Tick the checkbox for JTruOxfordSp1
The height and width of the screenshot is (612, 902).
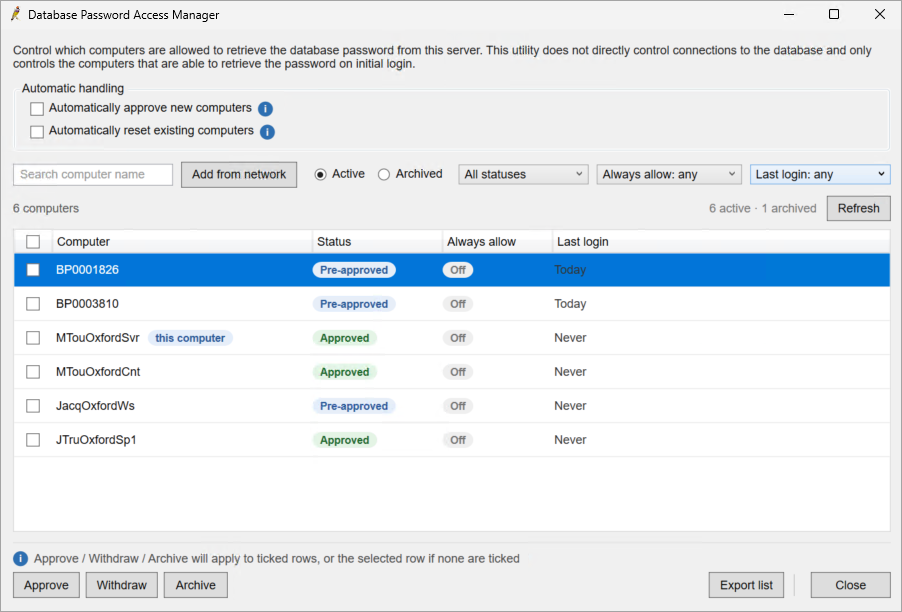33,440
